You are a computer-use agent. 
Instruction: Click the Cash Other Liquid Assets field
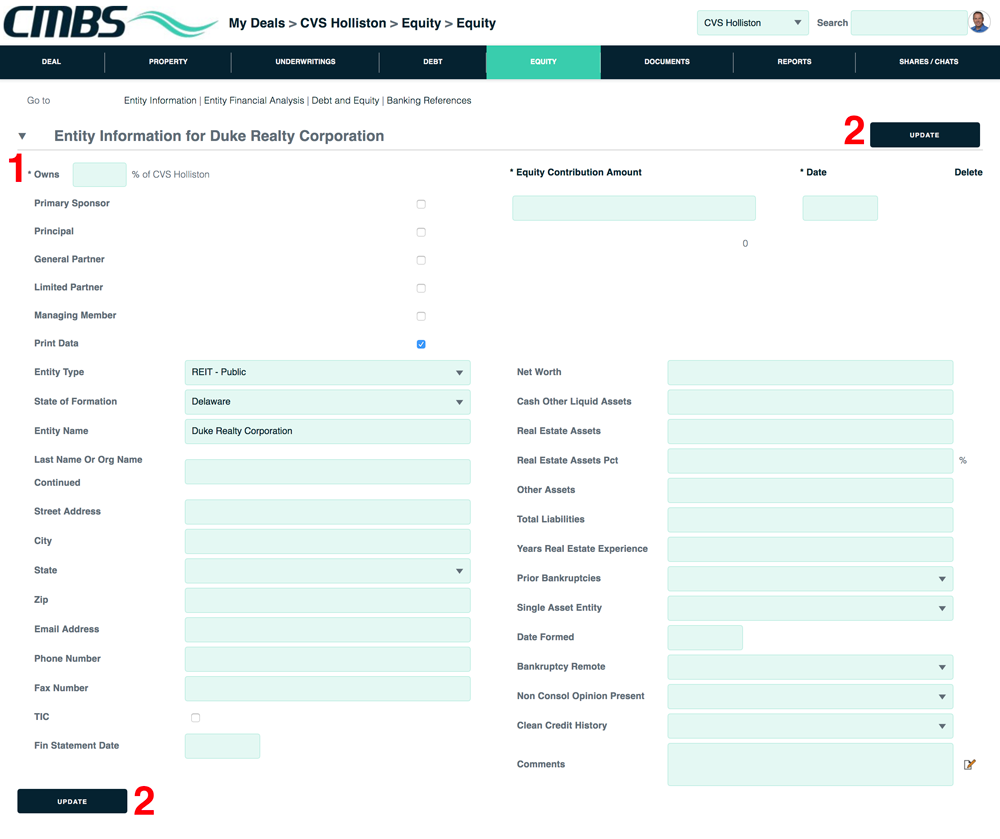pos(810,402)
